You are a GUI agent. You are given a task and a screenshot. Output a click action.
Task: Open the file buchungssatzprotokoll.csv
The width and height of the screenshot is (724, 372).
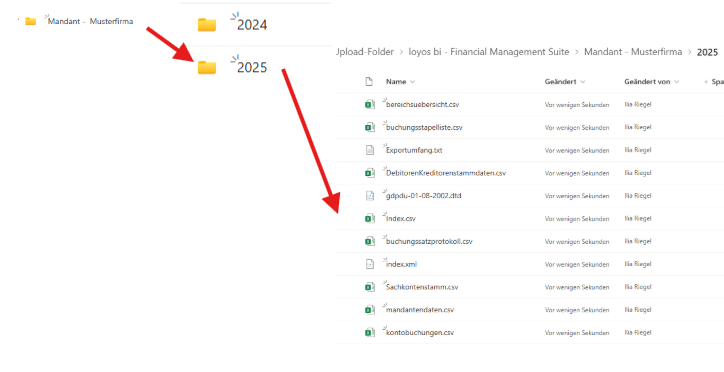point(429,241)
